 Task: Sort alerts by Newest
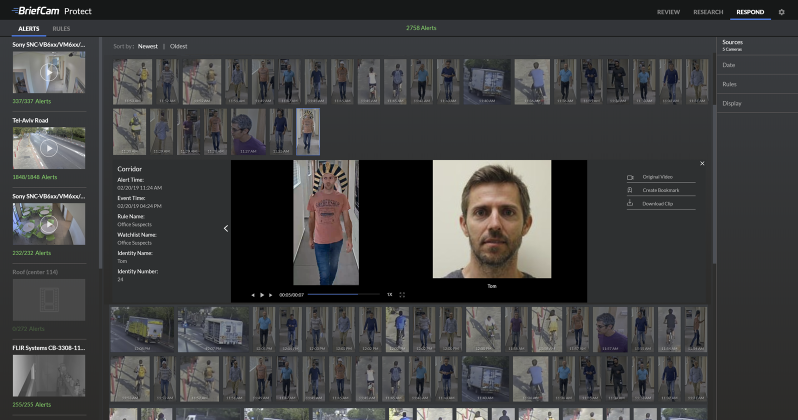pos(148,46)
